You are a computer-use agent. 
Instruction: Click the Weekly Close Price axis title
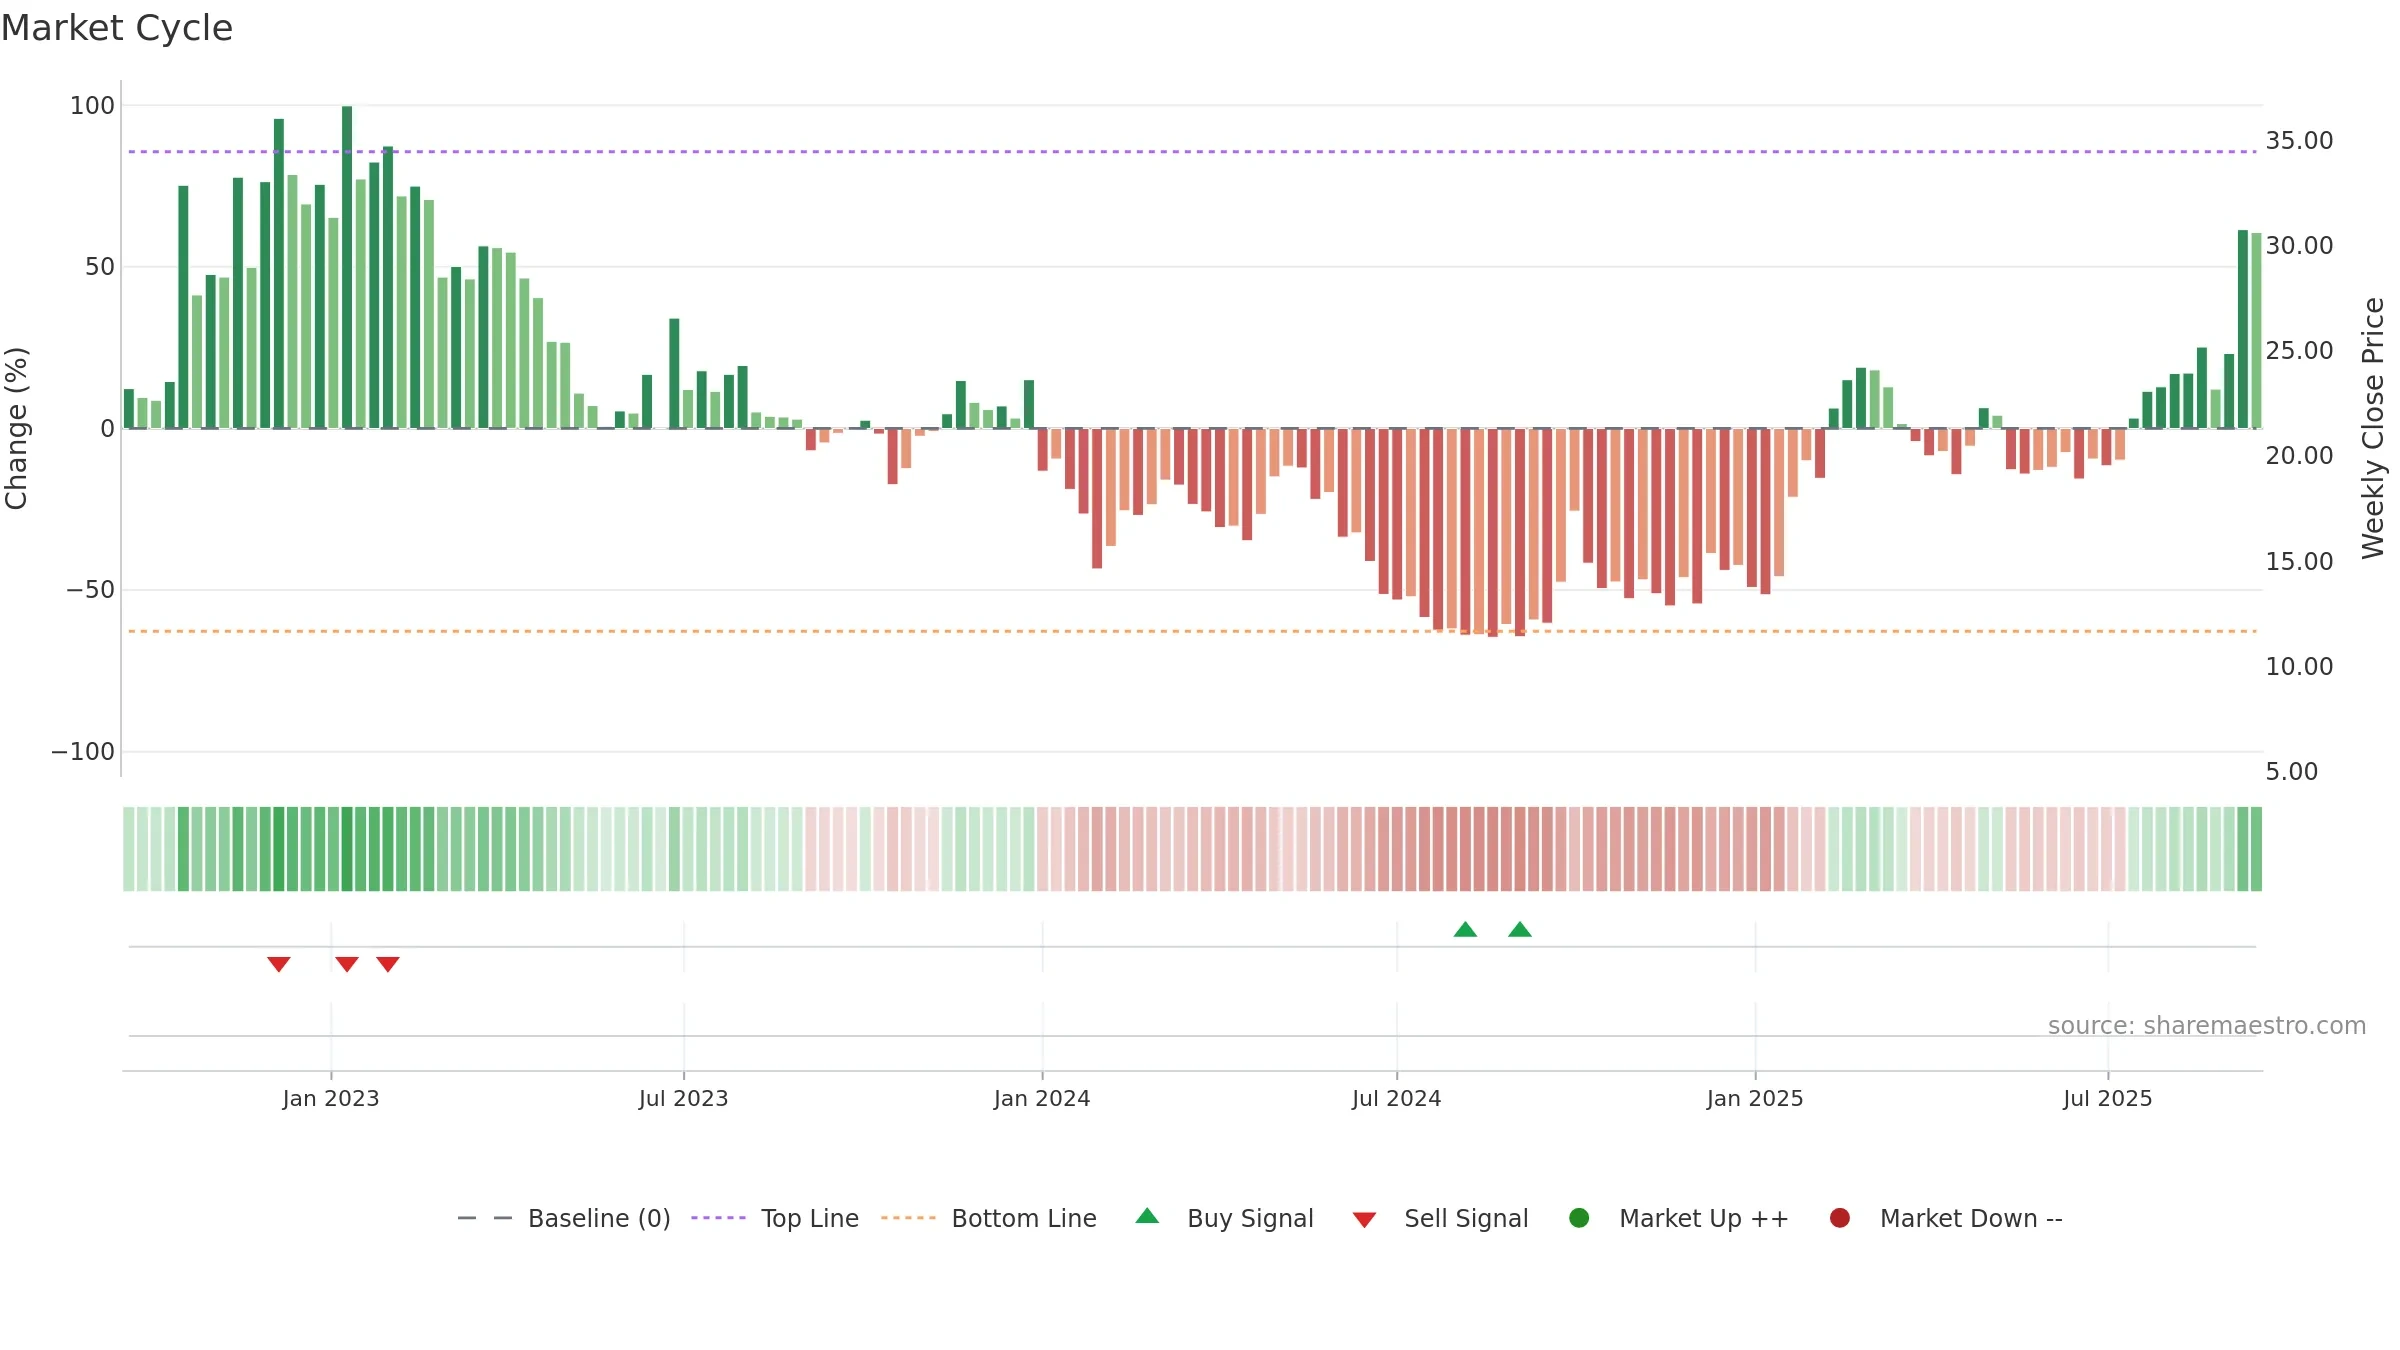point(2373,428)
